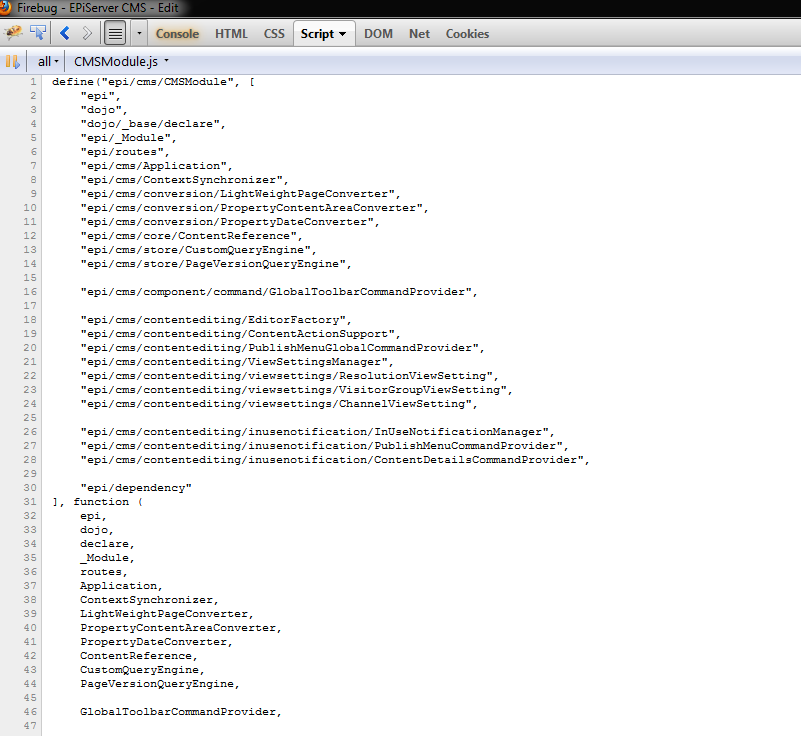
Task: Go back with the blue left arrow
Action: pos(65,33)
